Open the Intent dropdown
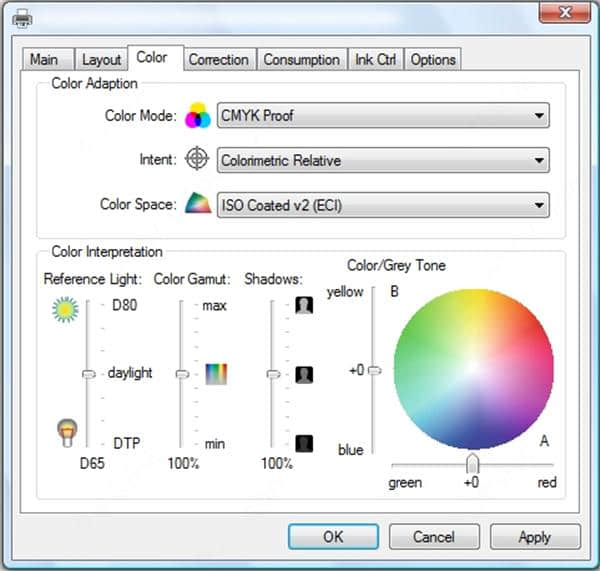 (383, 160)
